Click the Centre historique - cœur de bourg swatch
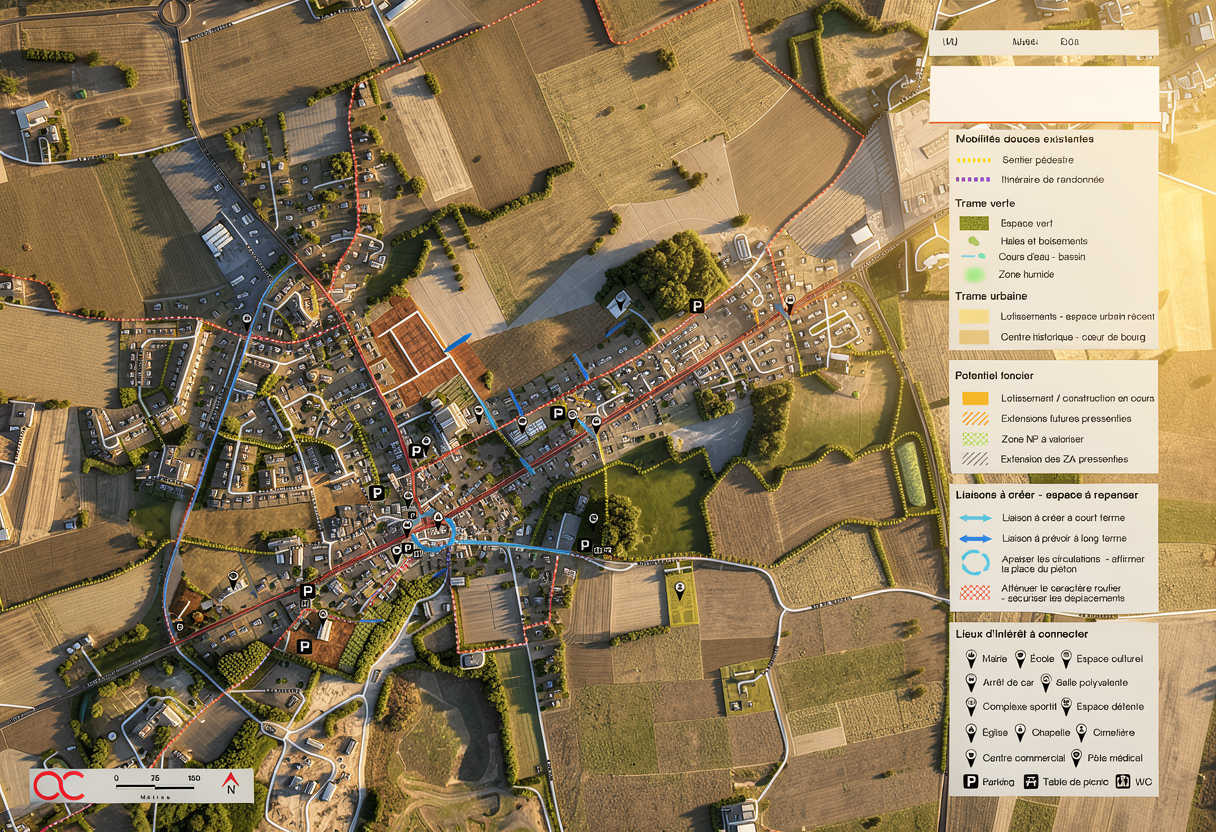 (974, 337)
